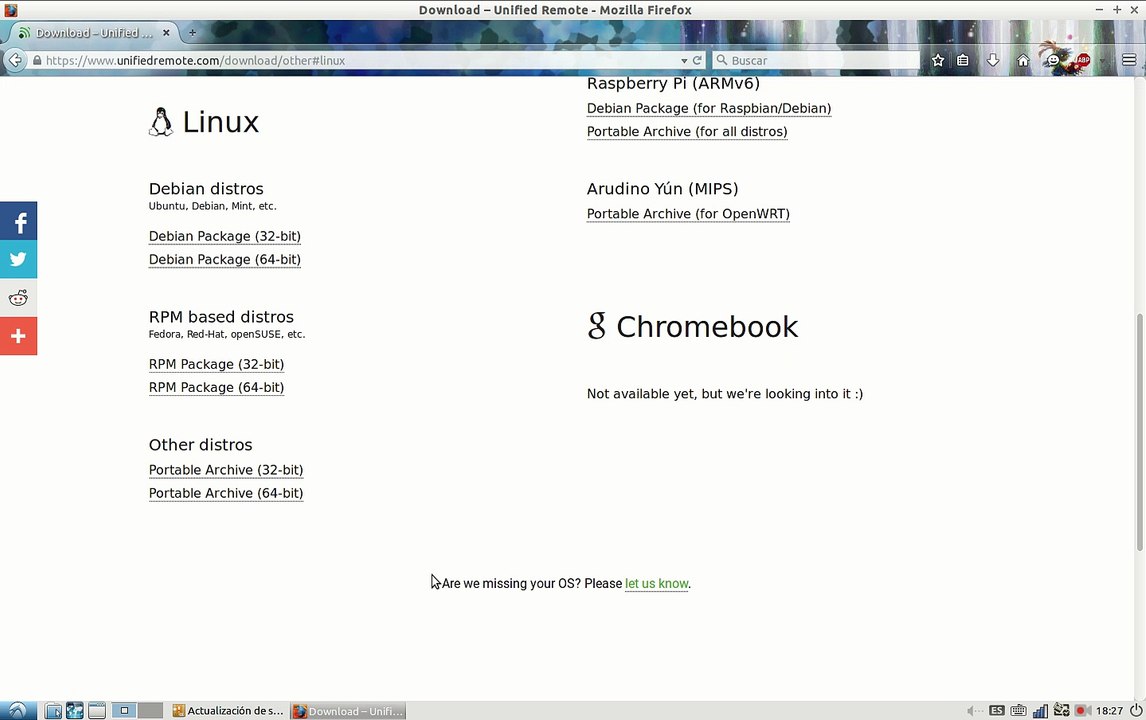Show desktop via taskbar file manager icon

point(53,710)
